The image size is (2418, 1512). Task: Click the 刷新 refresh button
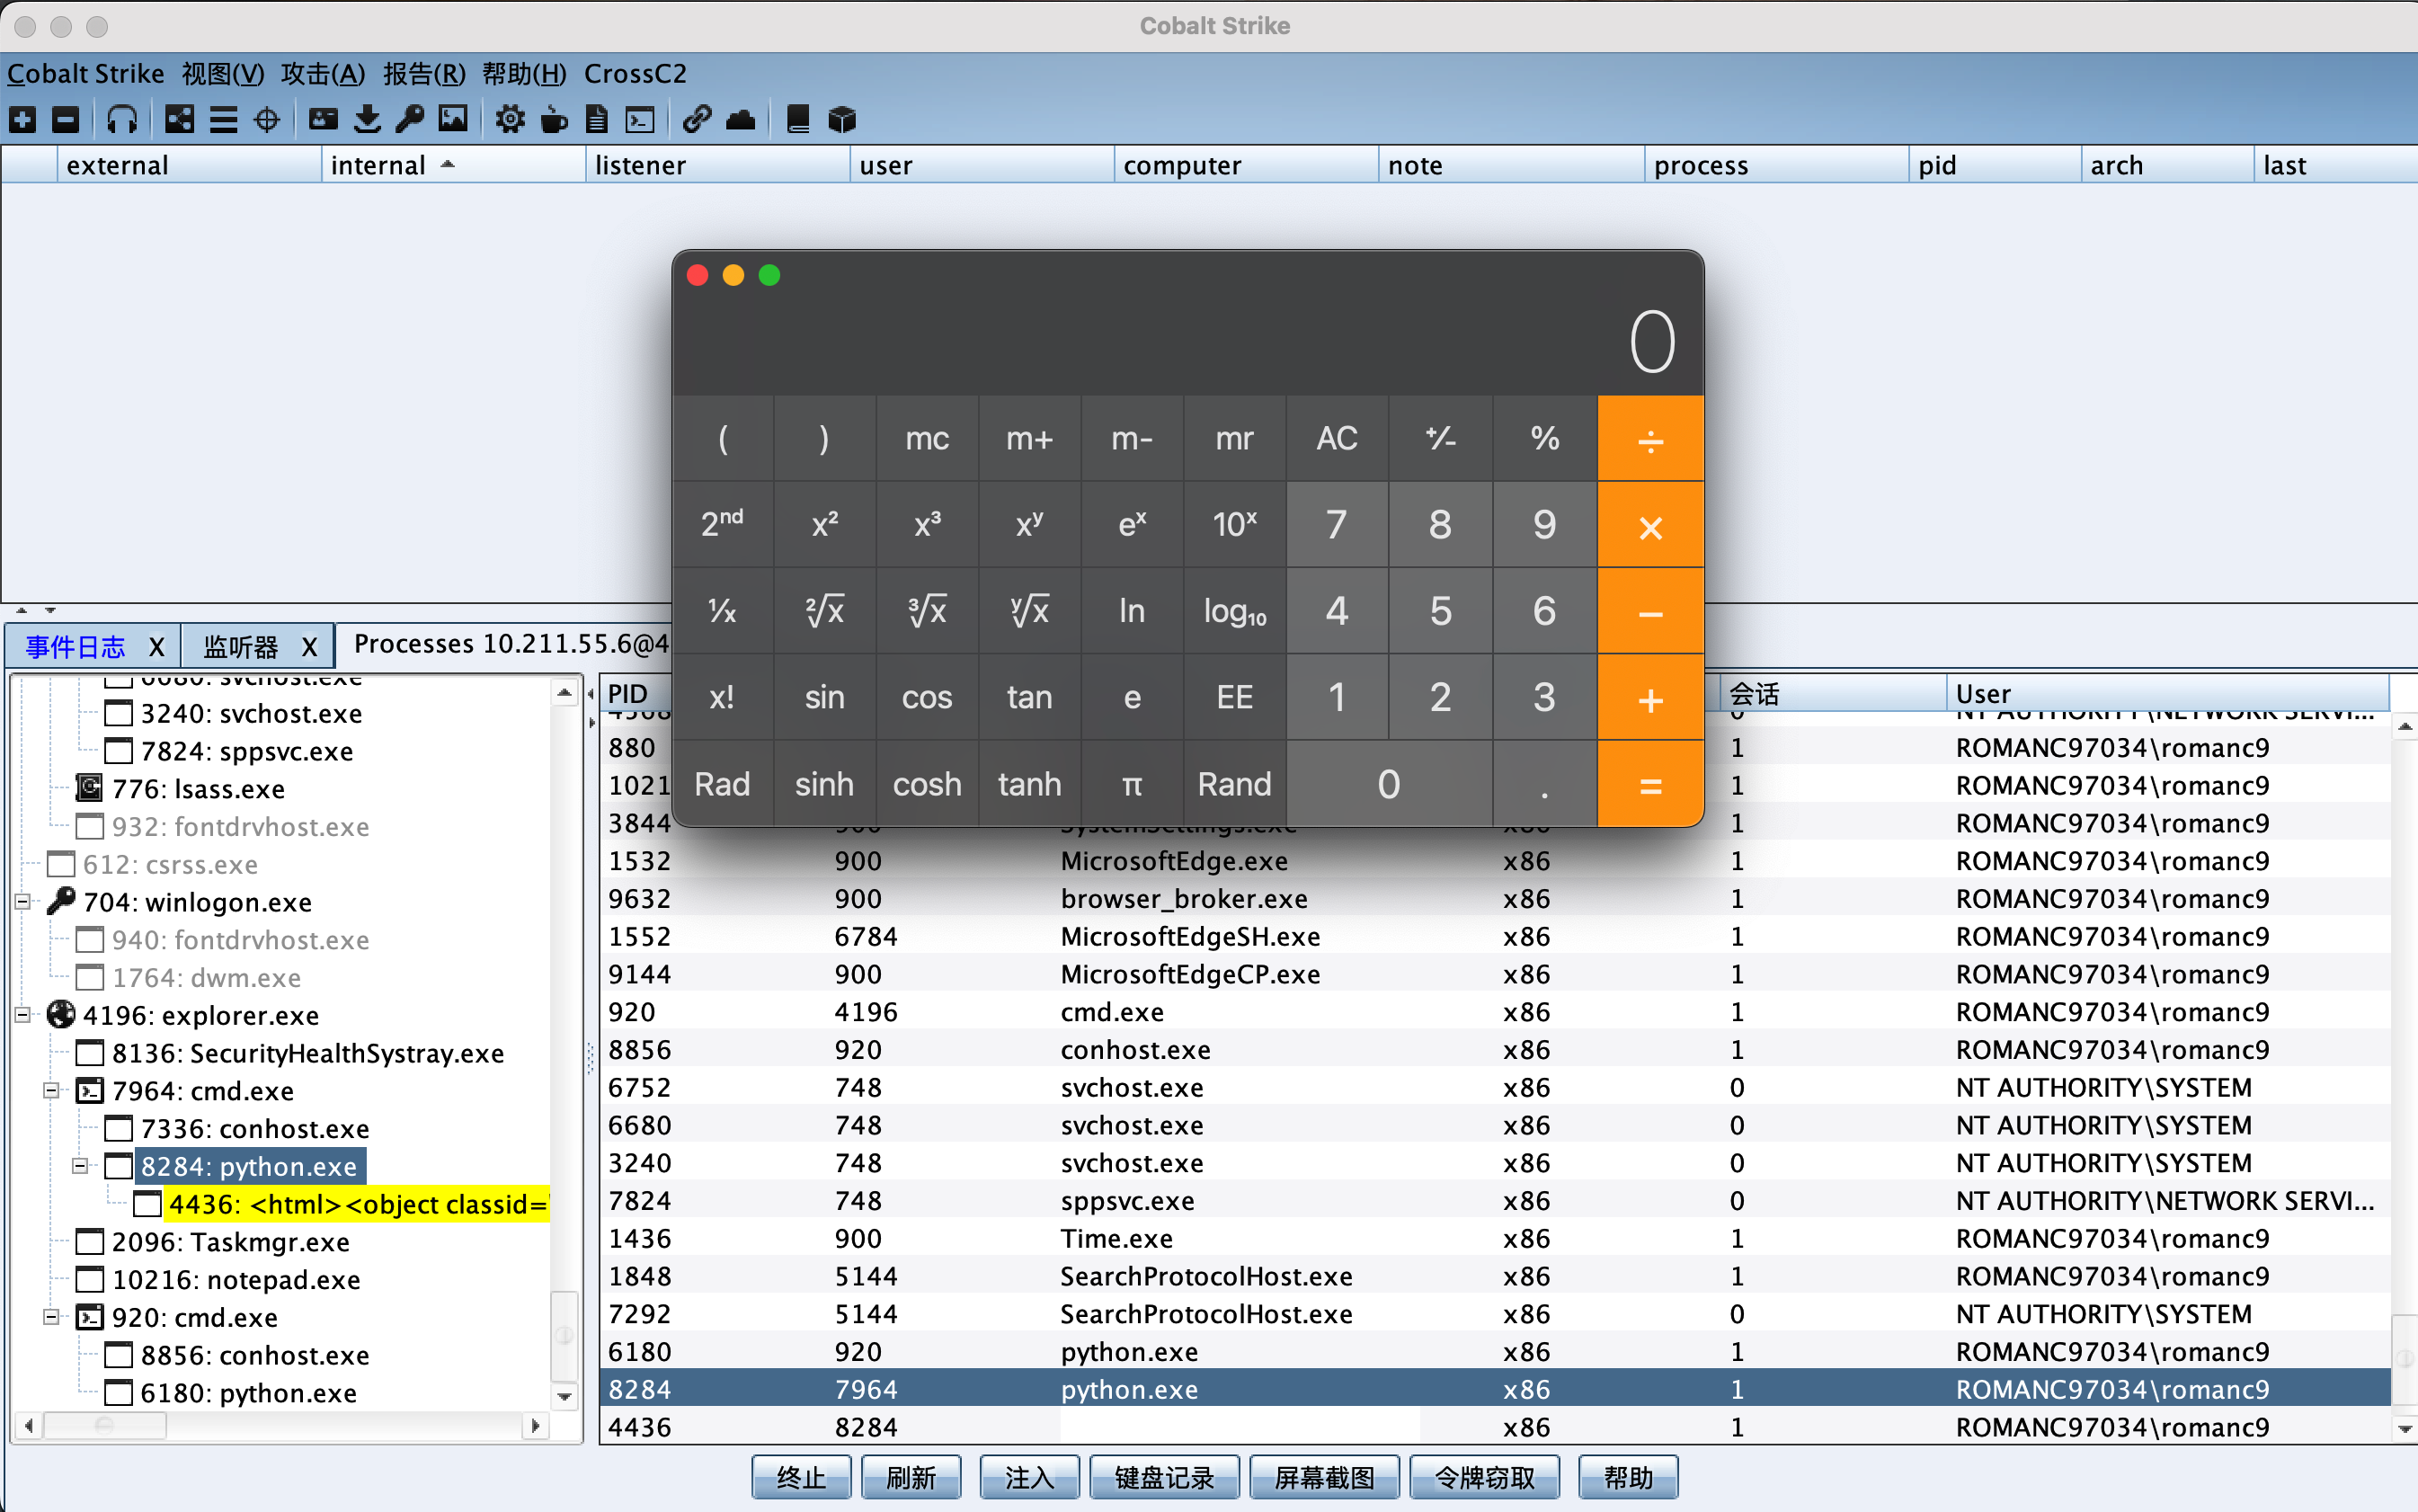911,1477
